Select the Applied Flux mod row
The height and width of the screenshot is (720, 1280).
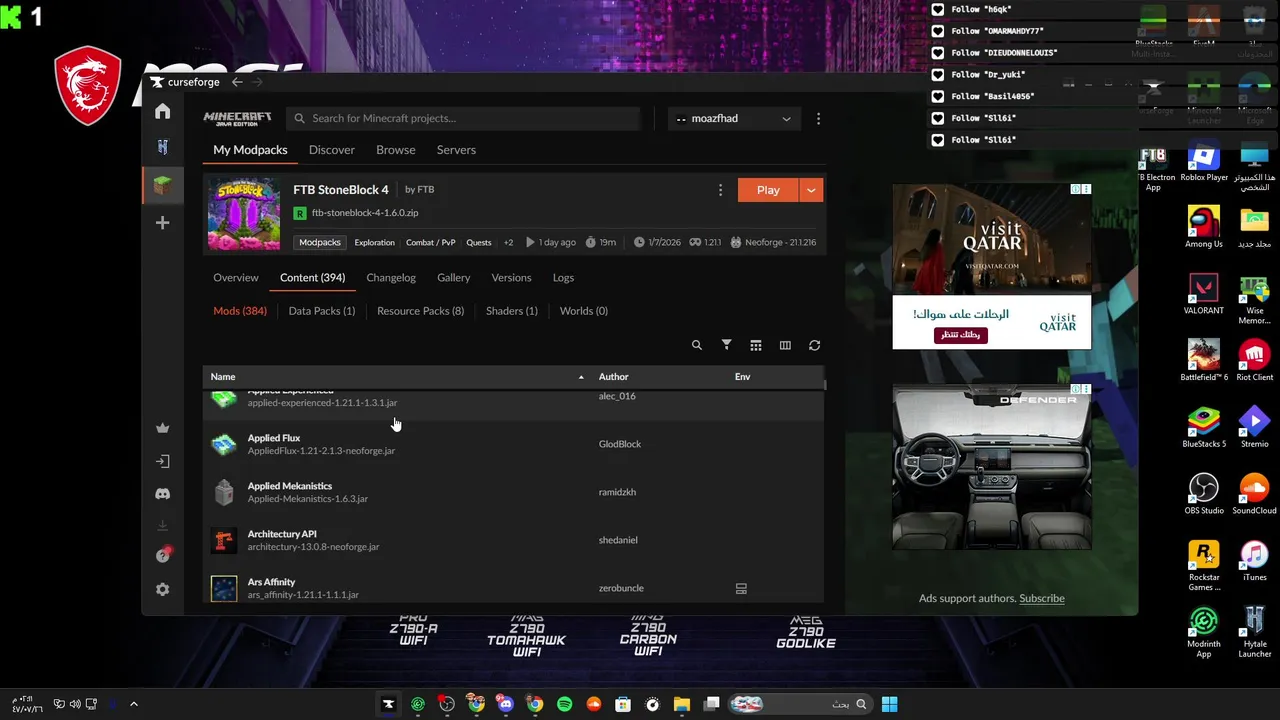pyautogui.click(x=513, y=444)
